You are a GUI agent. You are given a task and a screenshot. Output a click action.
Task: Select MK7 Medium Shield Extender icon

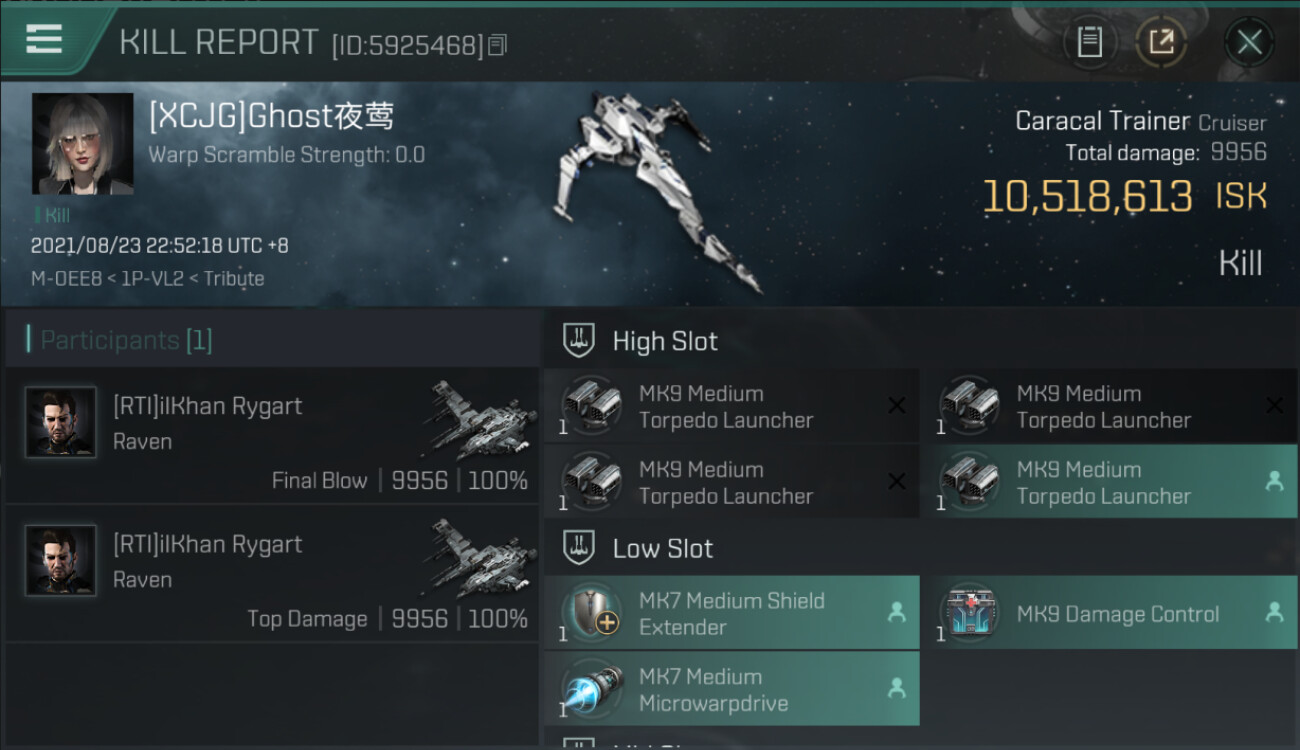point(591,613)
